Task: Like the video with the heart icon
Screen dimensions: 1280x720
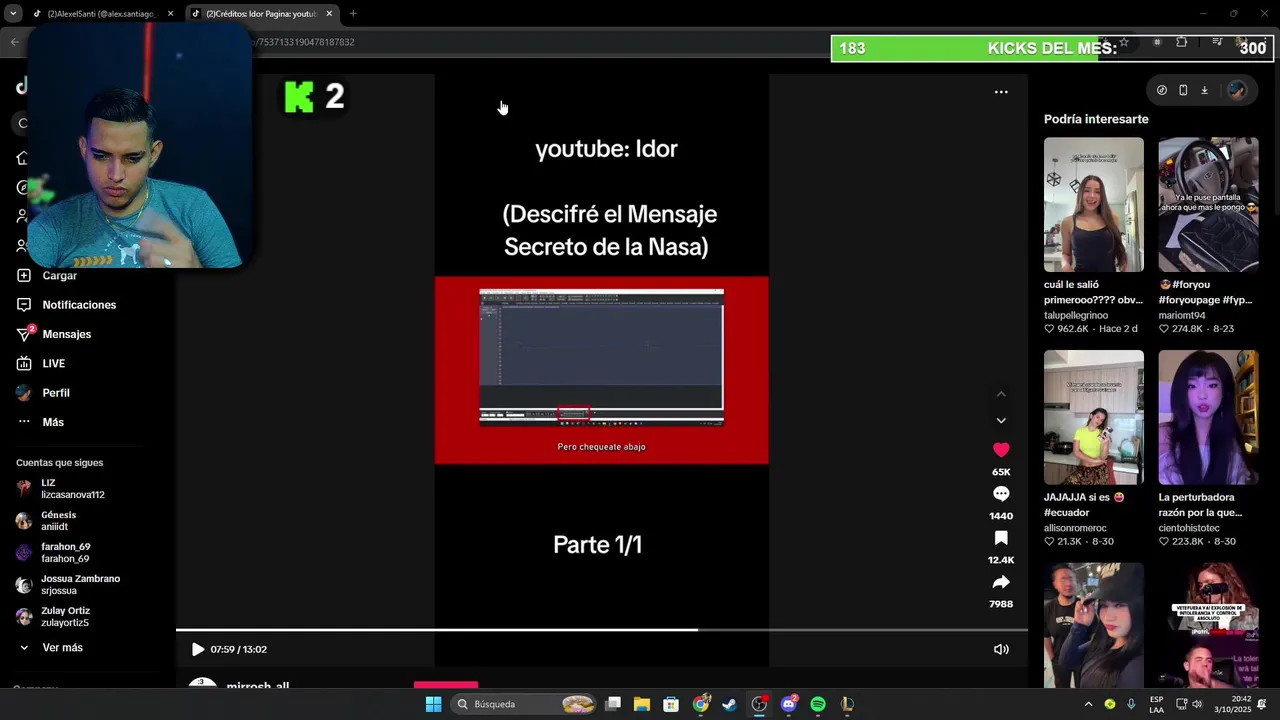Action: tap(1001, 450)
